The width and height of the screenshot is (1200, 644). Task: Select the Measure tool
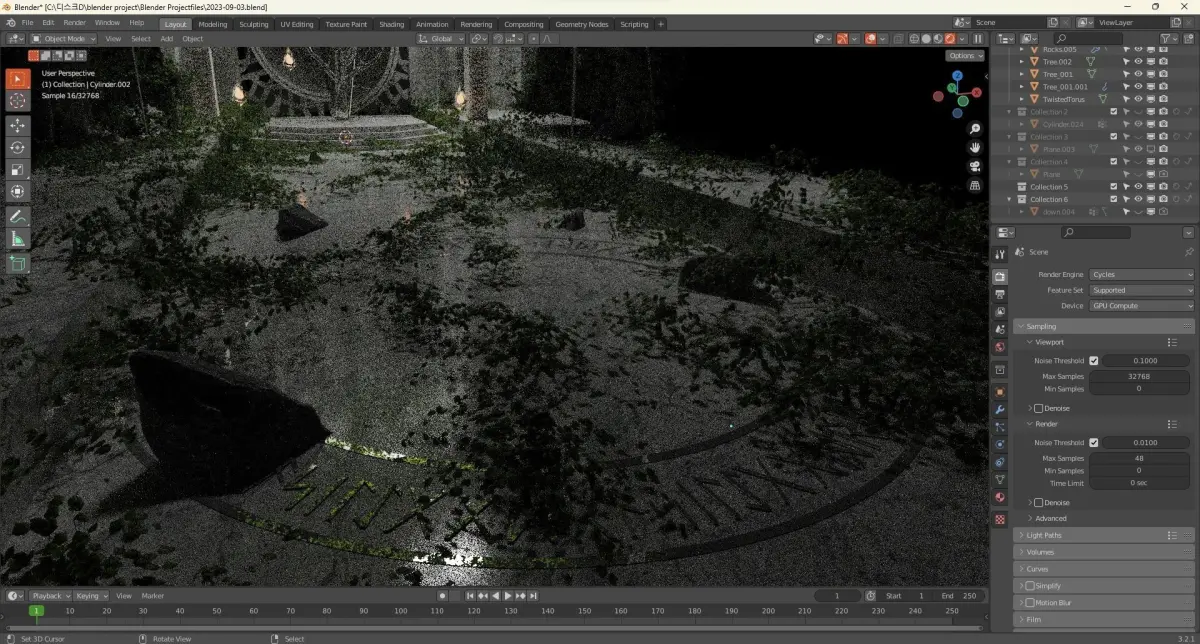coord(18,238)
